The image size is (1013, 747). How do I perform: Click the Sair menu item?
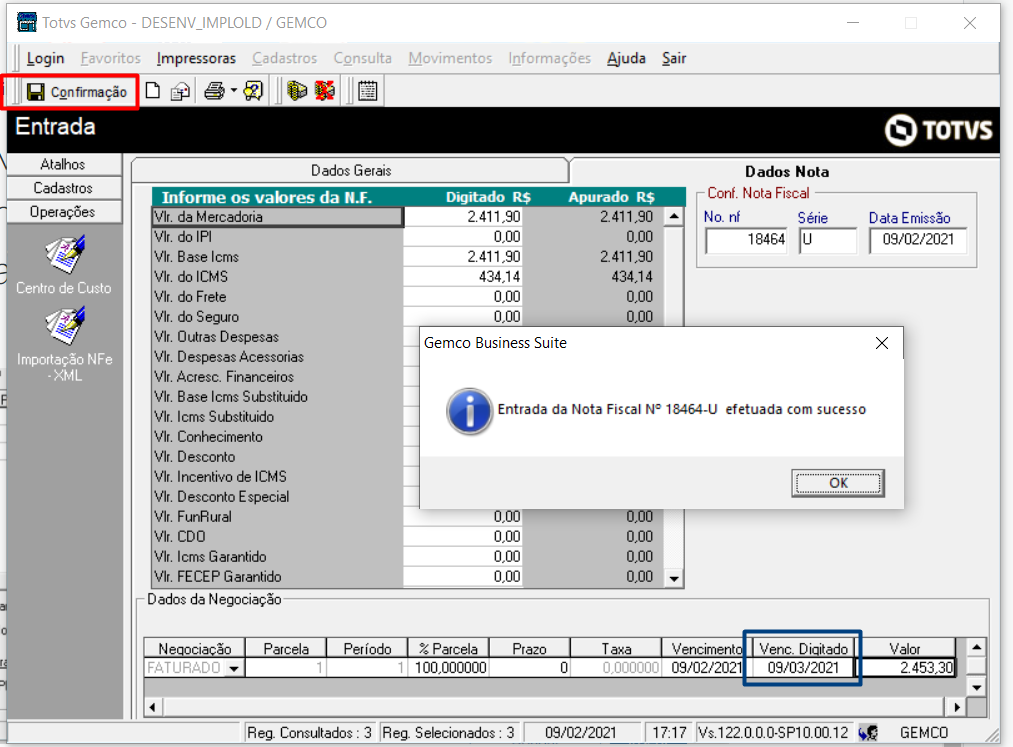tap(674, 58)
